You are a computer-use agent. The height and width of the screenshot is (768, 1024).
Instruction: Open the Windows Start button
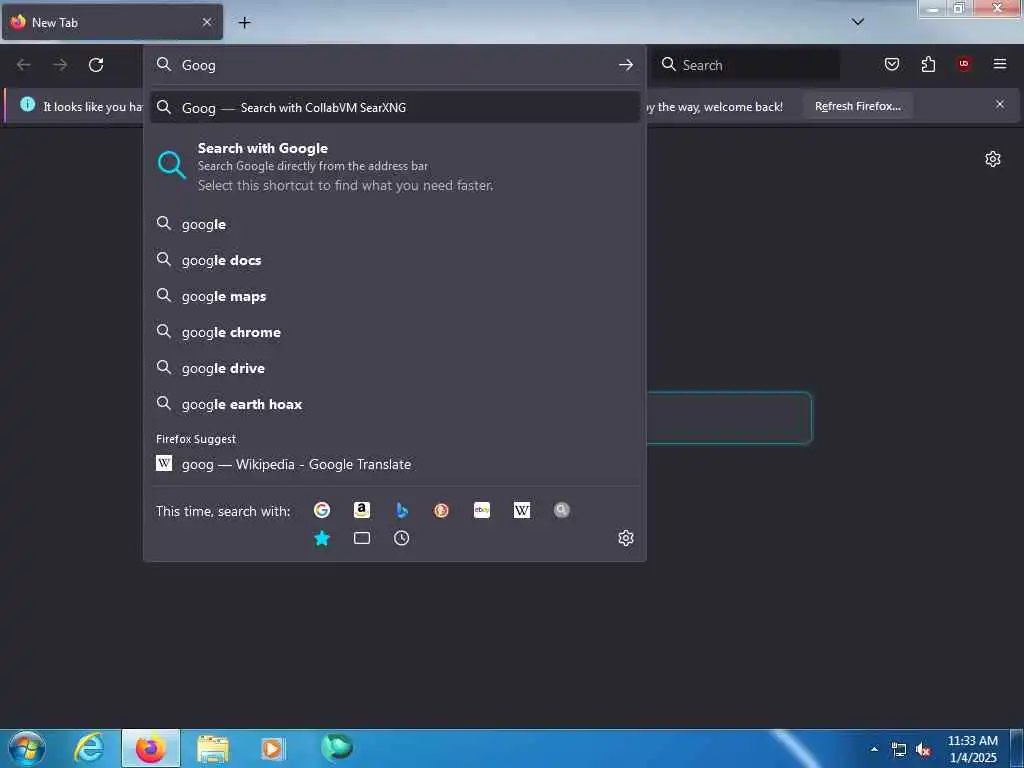(x=27, y=748)
